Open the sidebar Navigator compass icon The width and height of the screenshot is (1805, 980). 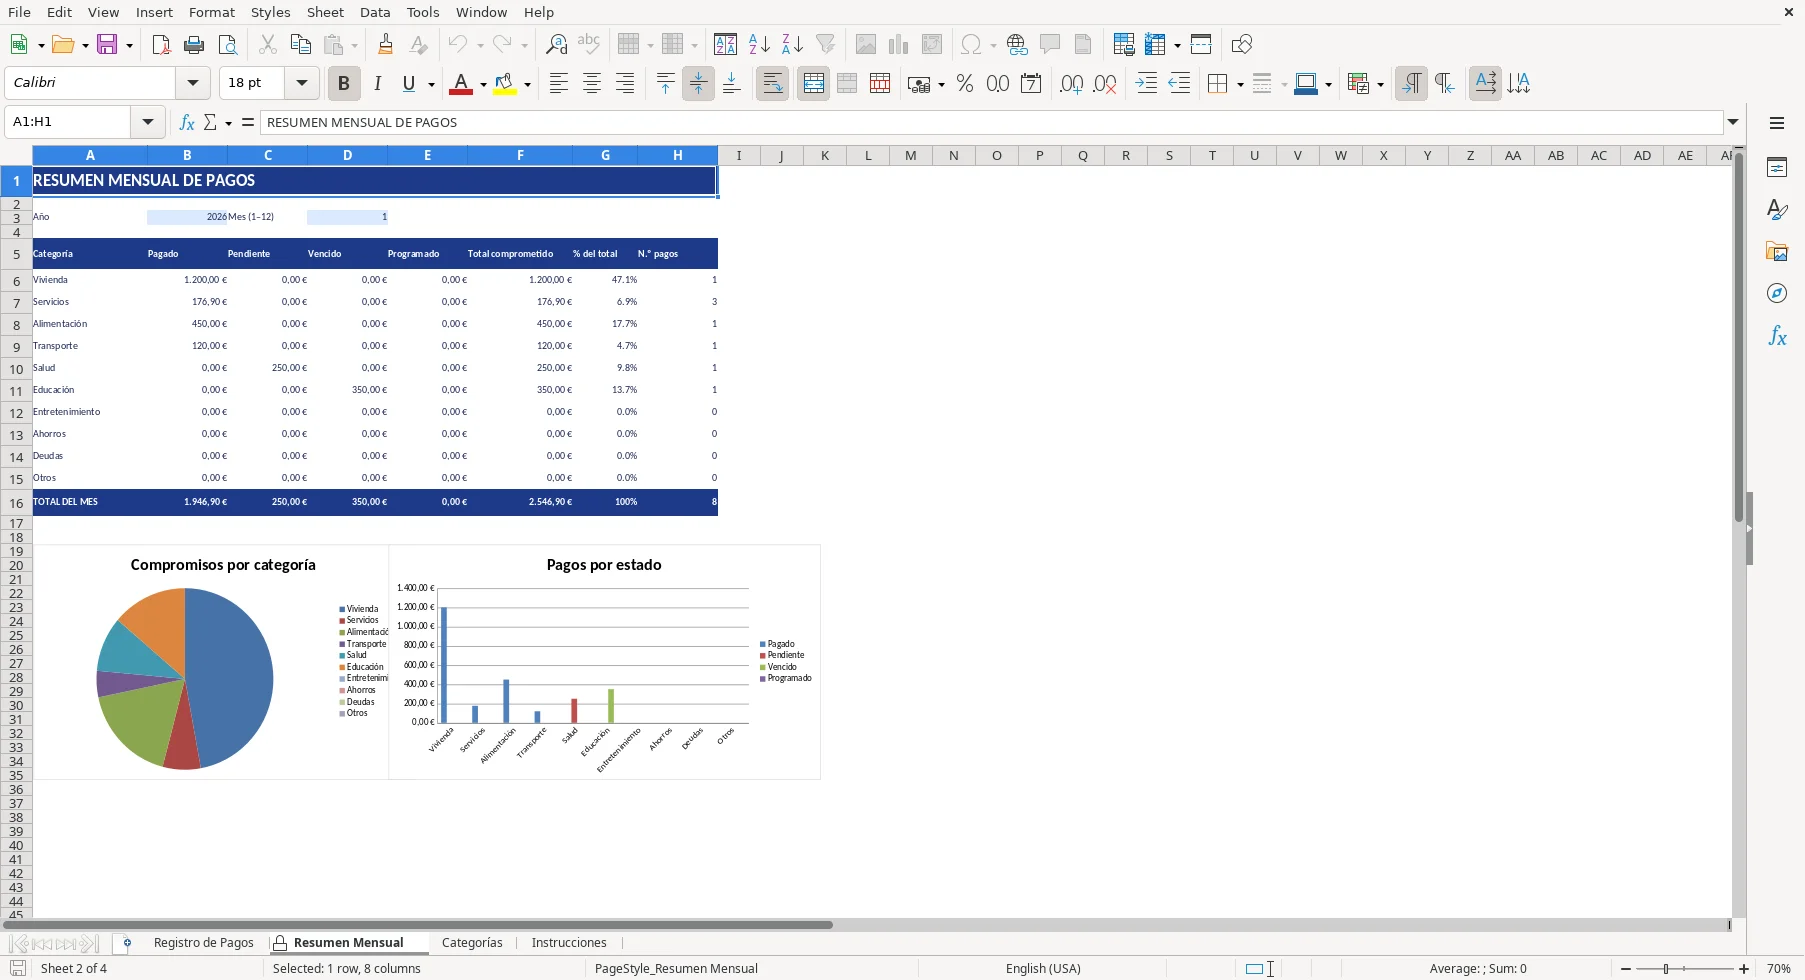pyautogui.click(x=1777, y=293)
